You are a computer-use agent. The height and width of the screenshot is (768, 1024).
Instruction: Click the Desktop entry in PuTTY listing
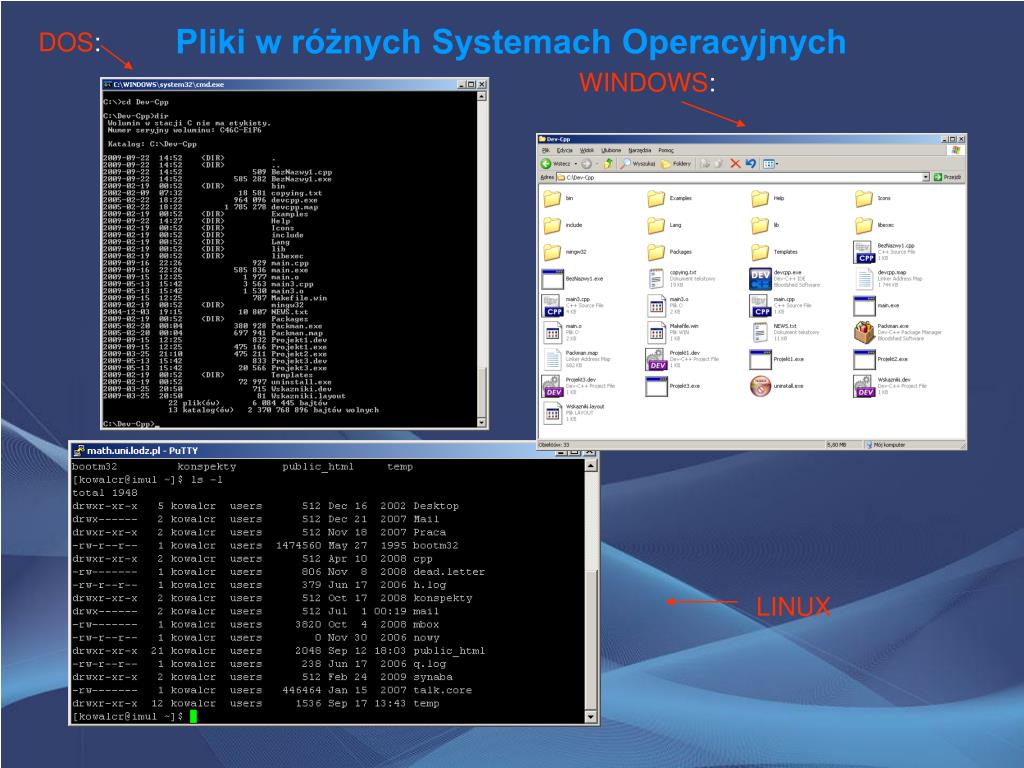point(436,506)
